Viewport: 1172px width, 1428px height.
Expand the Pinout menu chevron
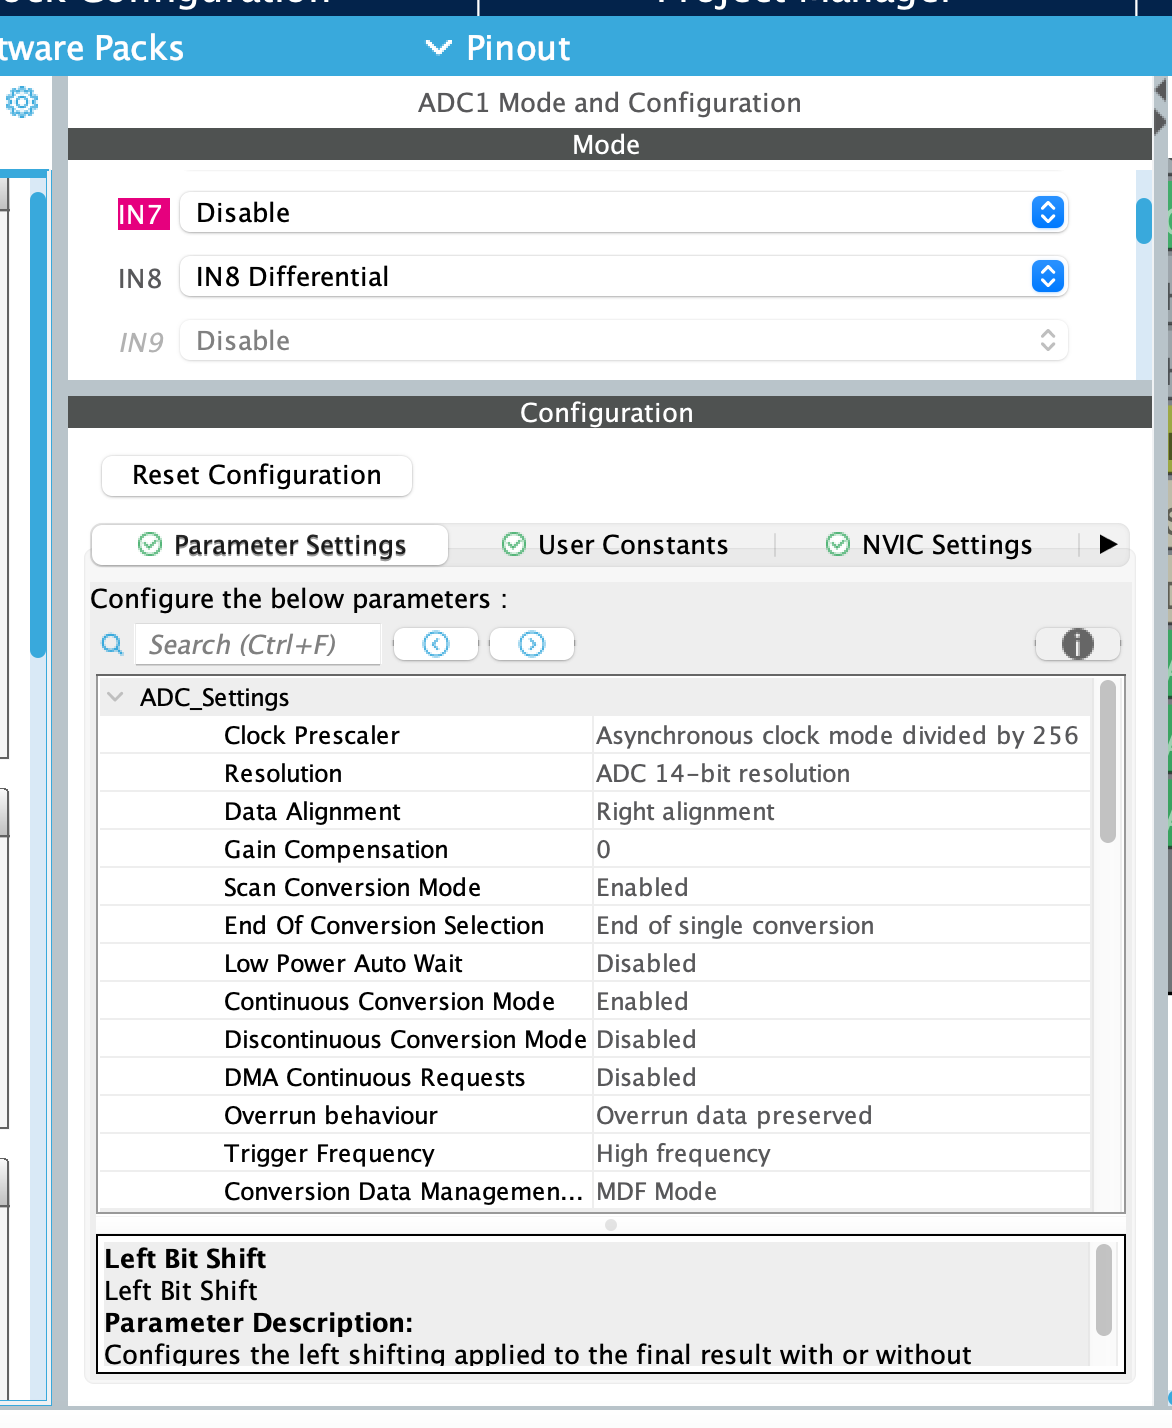click(x=438, y=47)
